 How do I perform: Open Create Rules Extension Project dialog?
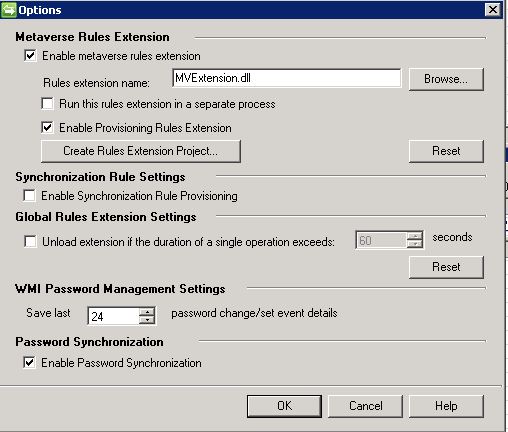(x=140, y=151)
